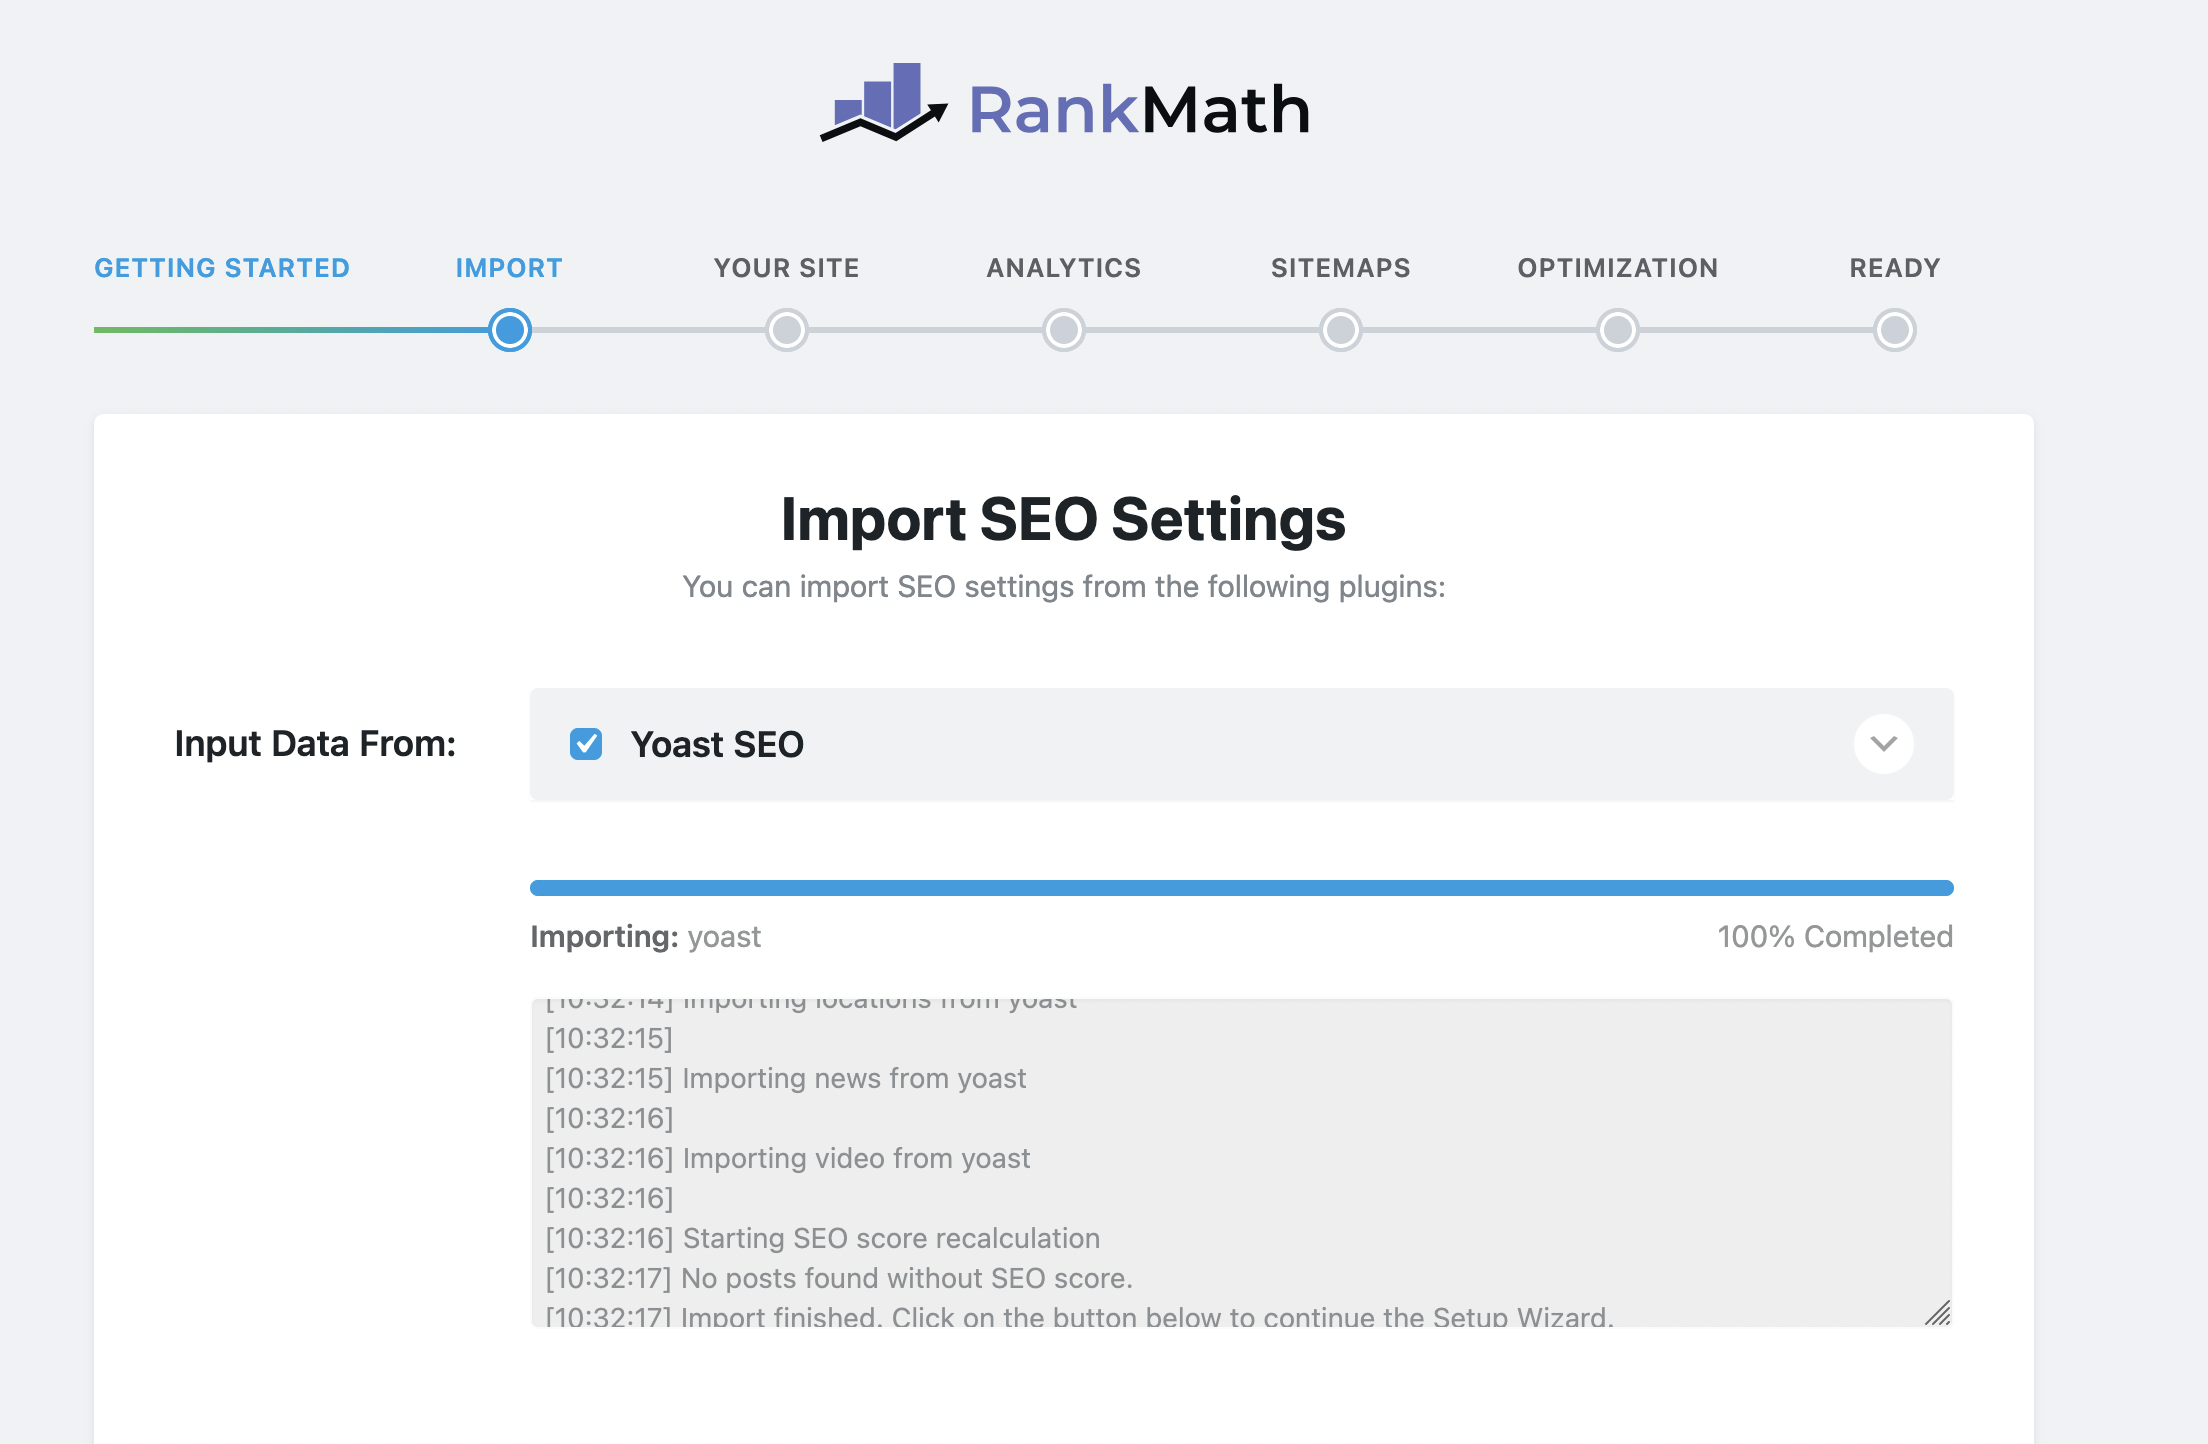Image resolution: width=2208 pixels, height=1444 pixels.
Task: Click the Yoast SEO plugin label
Action: 717,745
